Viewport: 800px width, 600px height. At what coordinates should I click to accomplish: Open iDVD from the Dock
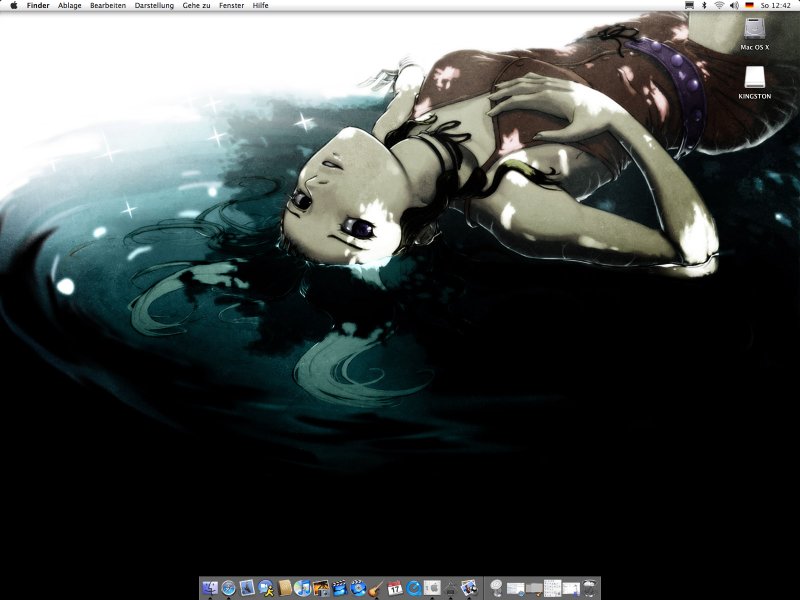click(x=358, y=588)
